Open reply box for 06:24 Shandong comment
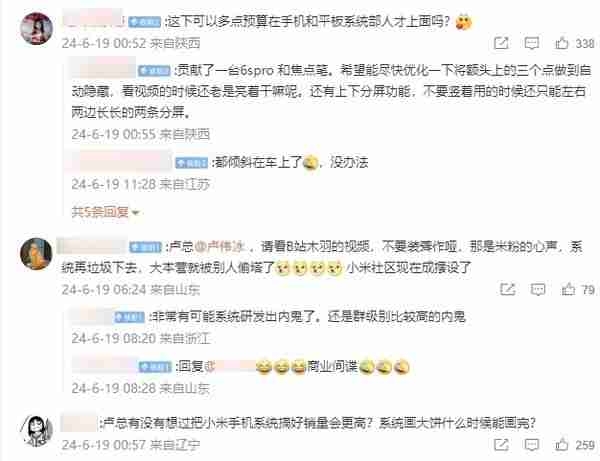Image resolution: width=600 pixels, height=461 pixels. [x=538, y=289]
